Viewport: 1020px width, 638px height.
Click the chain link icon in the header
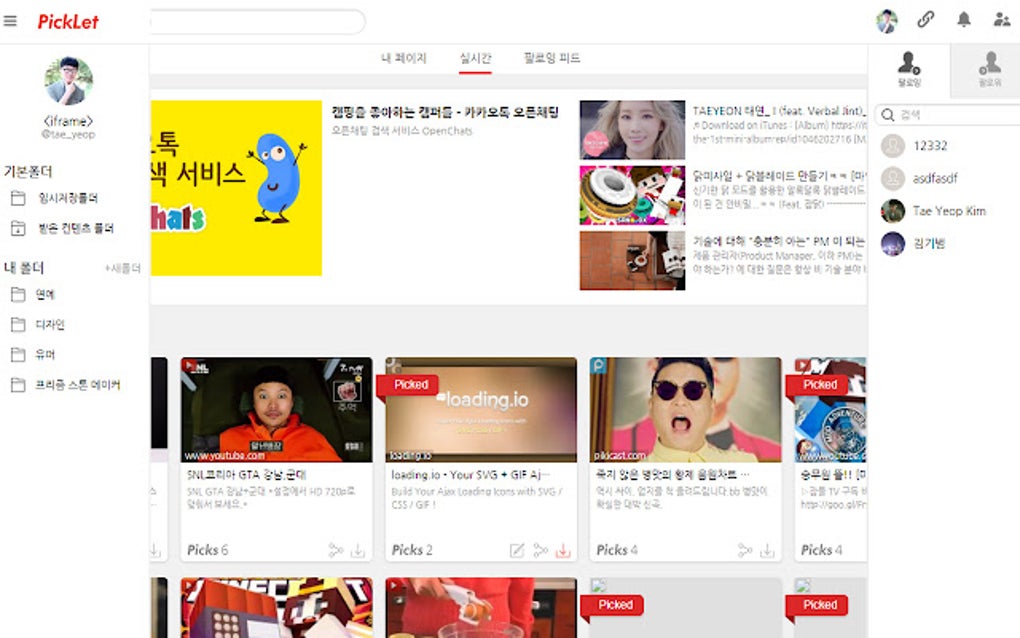[926, 20]
